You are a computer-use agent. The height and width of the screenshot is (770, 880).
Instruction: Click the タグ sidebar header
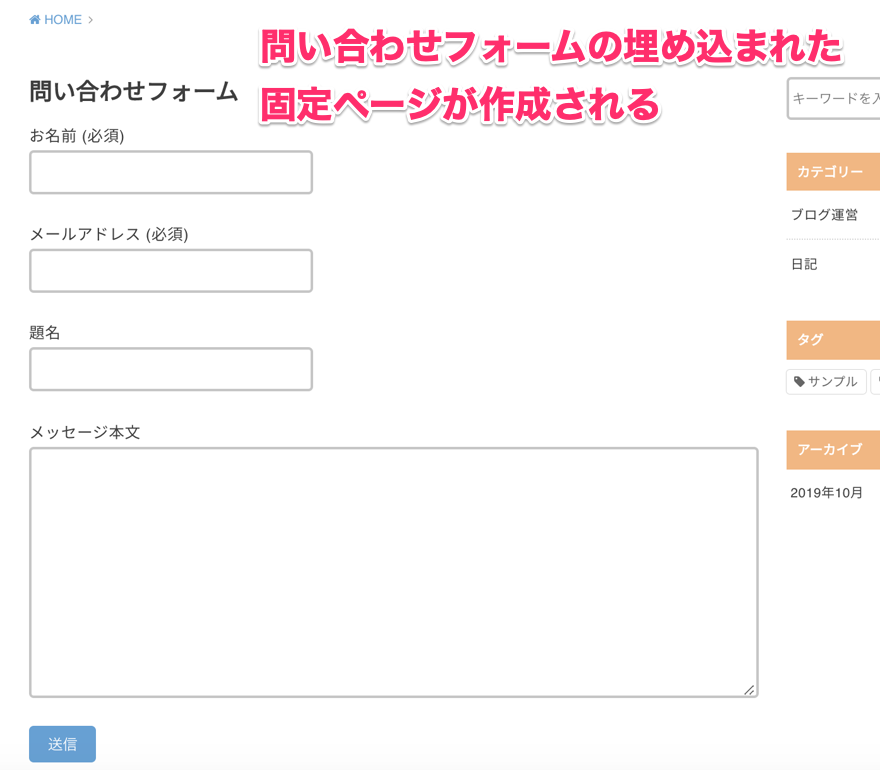(x=811, y=340)
